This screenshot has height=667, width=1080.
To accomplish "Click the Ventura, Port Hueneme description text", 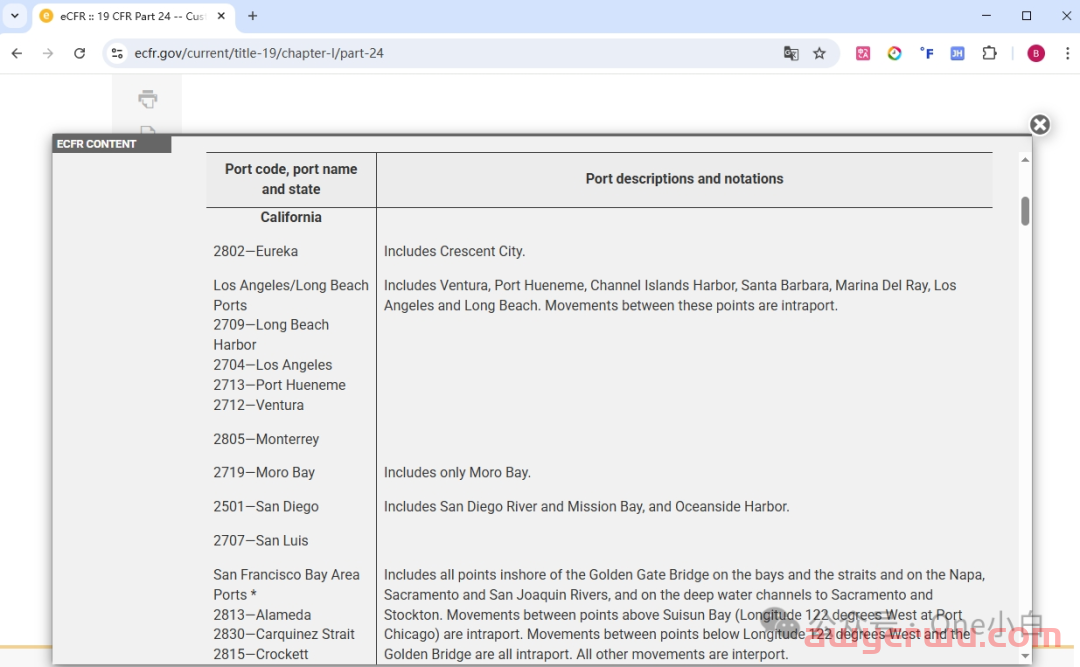I will point(669,295).
